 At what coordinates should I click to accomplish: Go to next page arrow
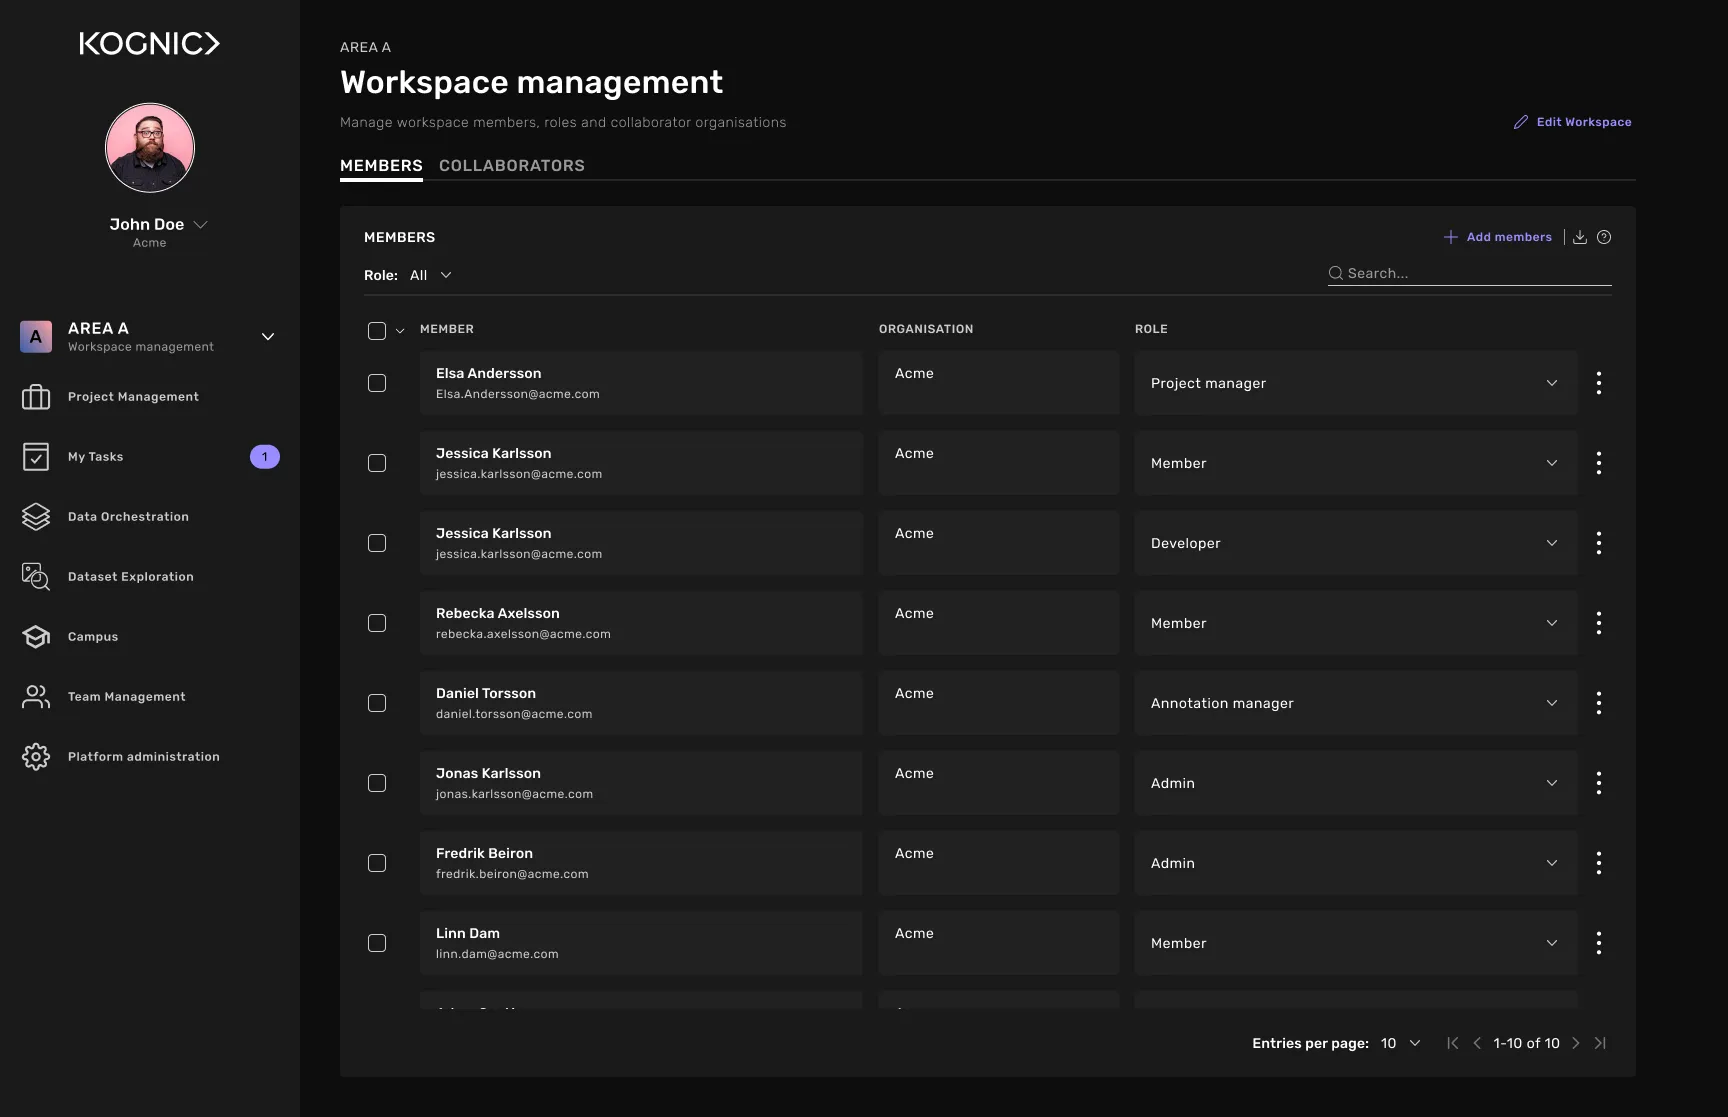click(x=1576, y=1043)
